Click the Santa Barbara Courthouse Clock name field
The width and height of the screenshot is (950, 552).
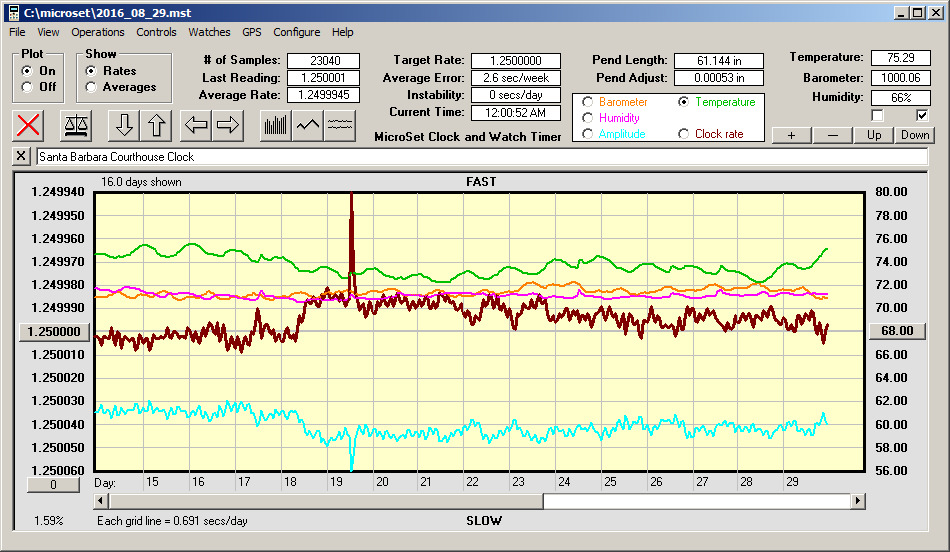tap(482, 157)
